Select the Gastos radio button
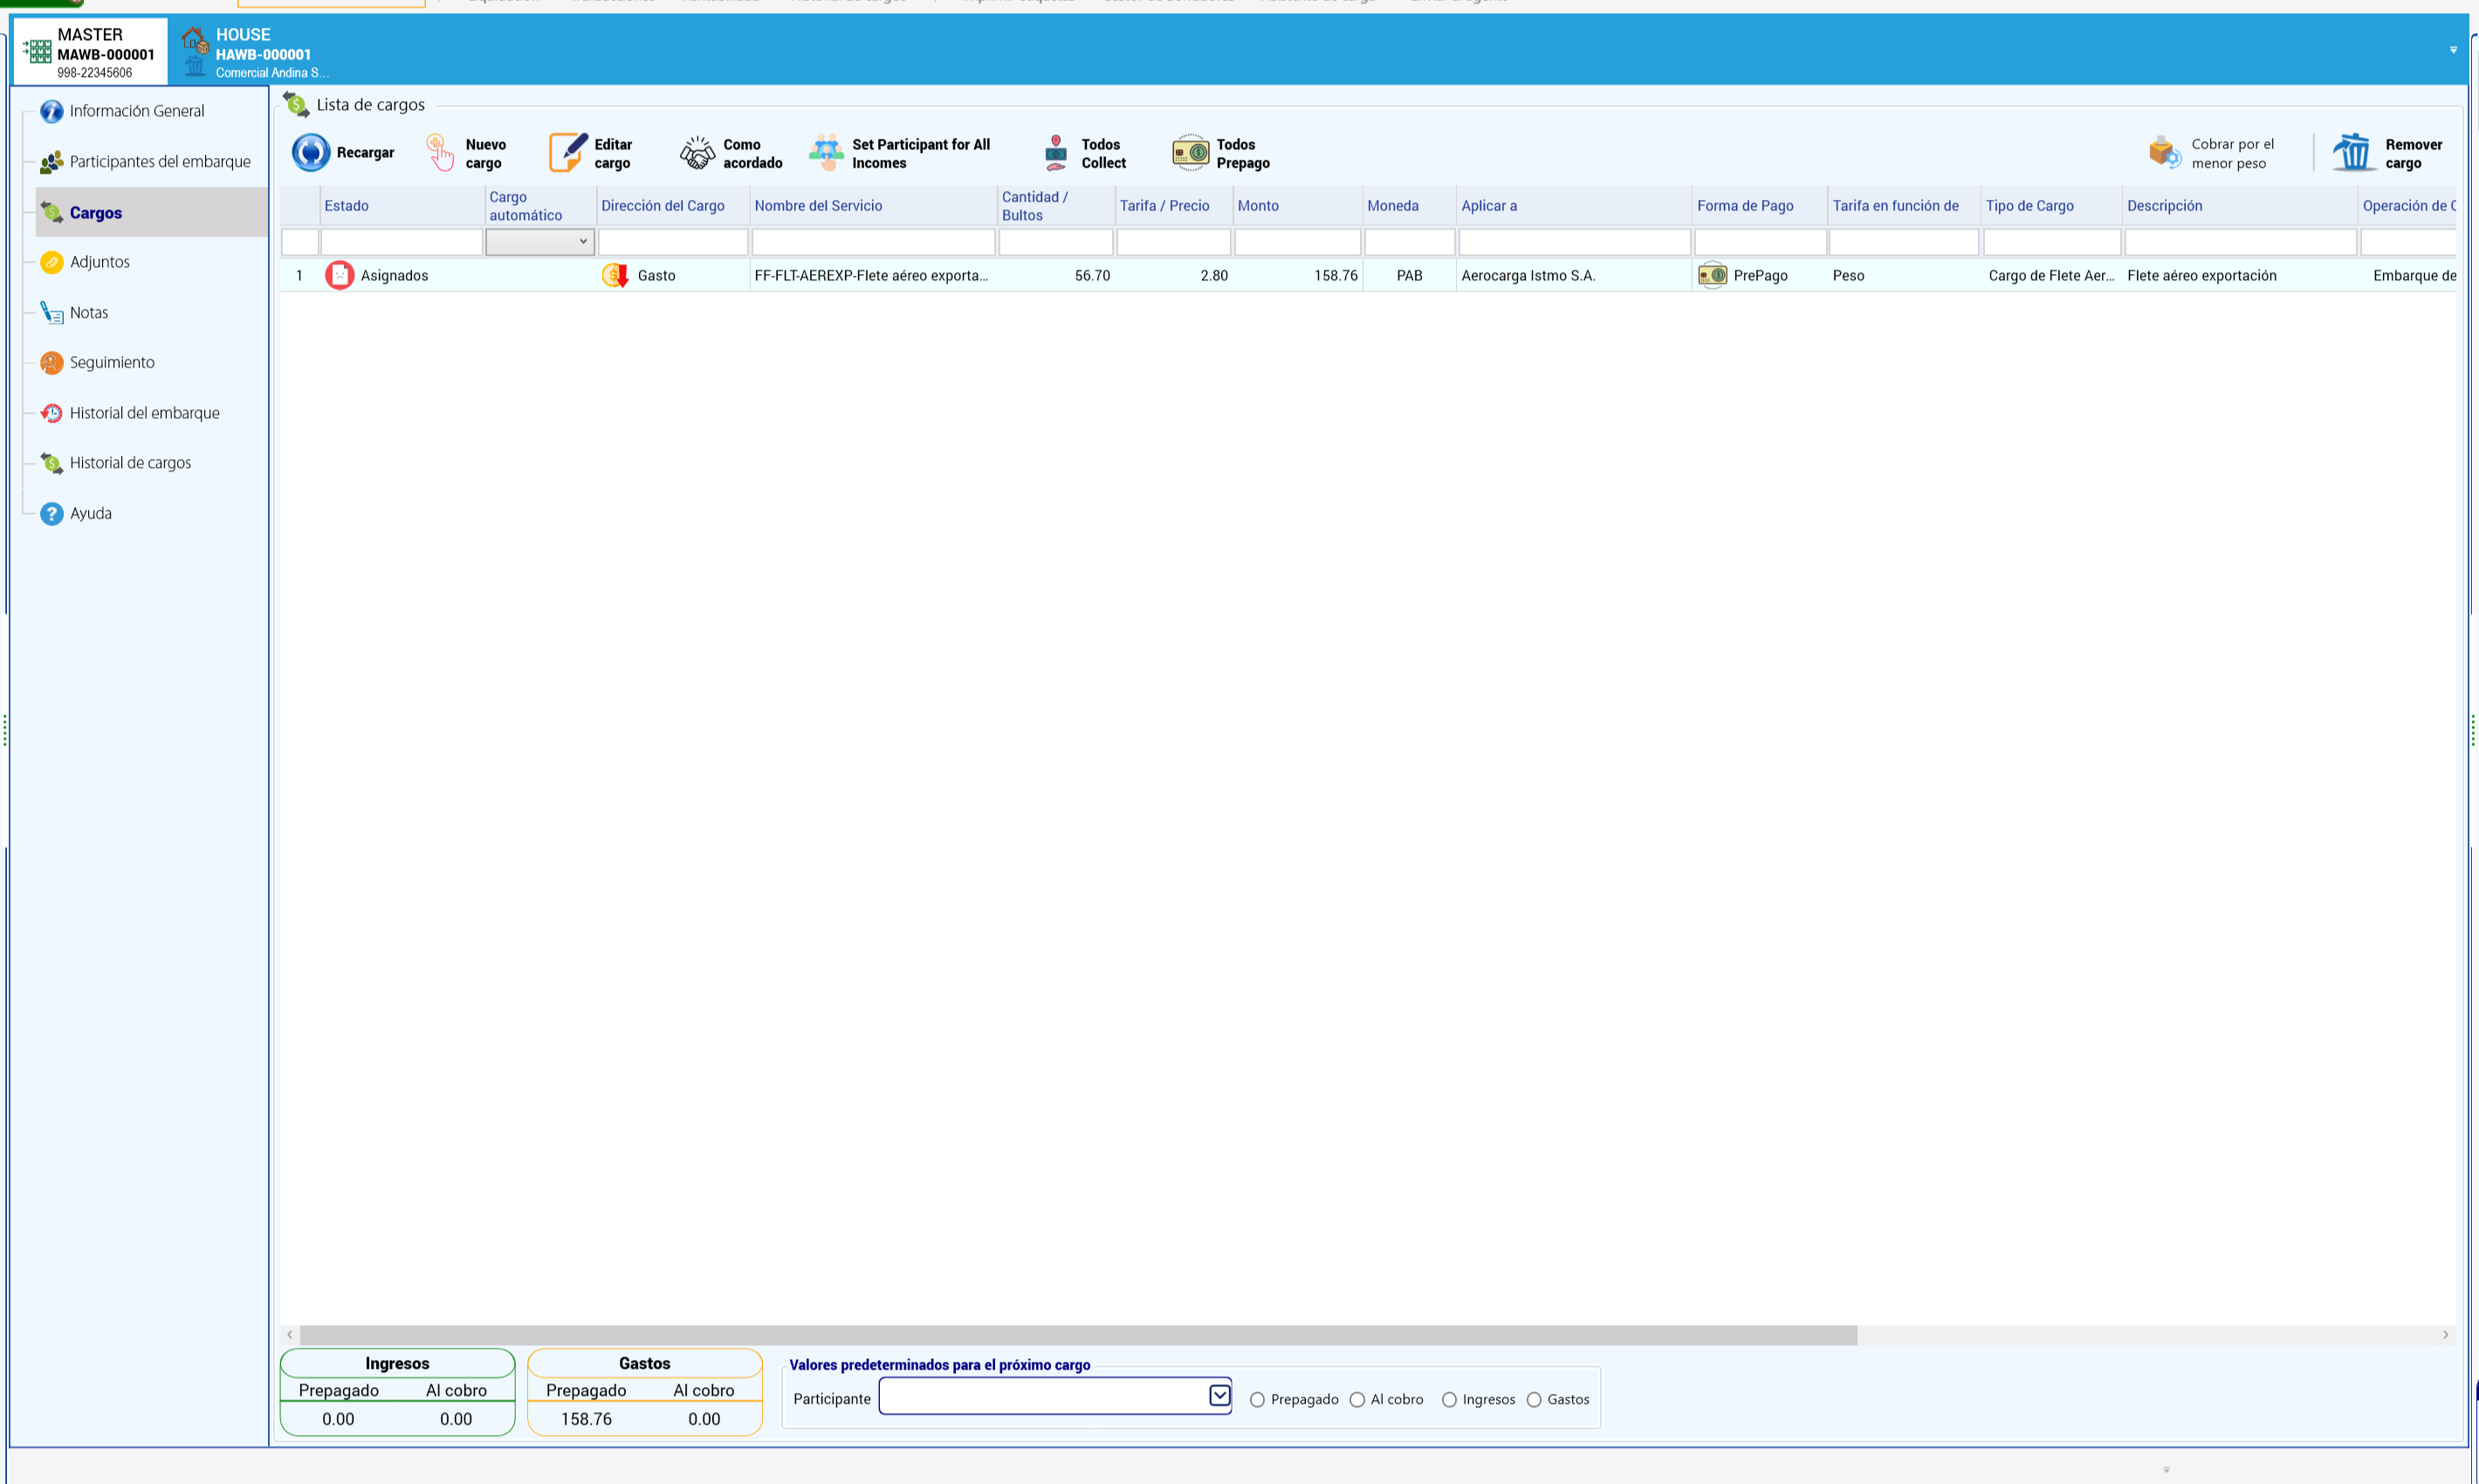This screenshot has height=1484, width=2479. (1534, 1400)
